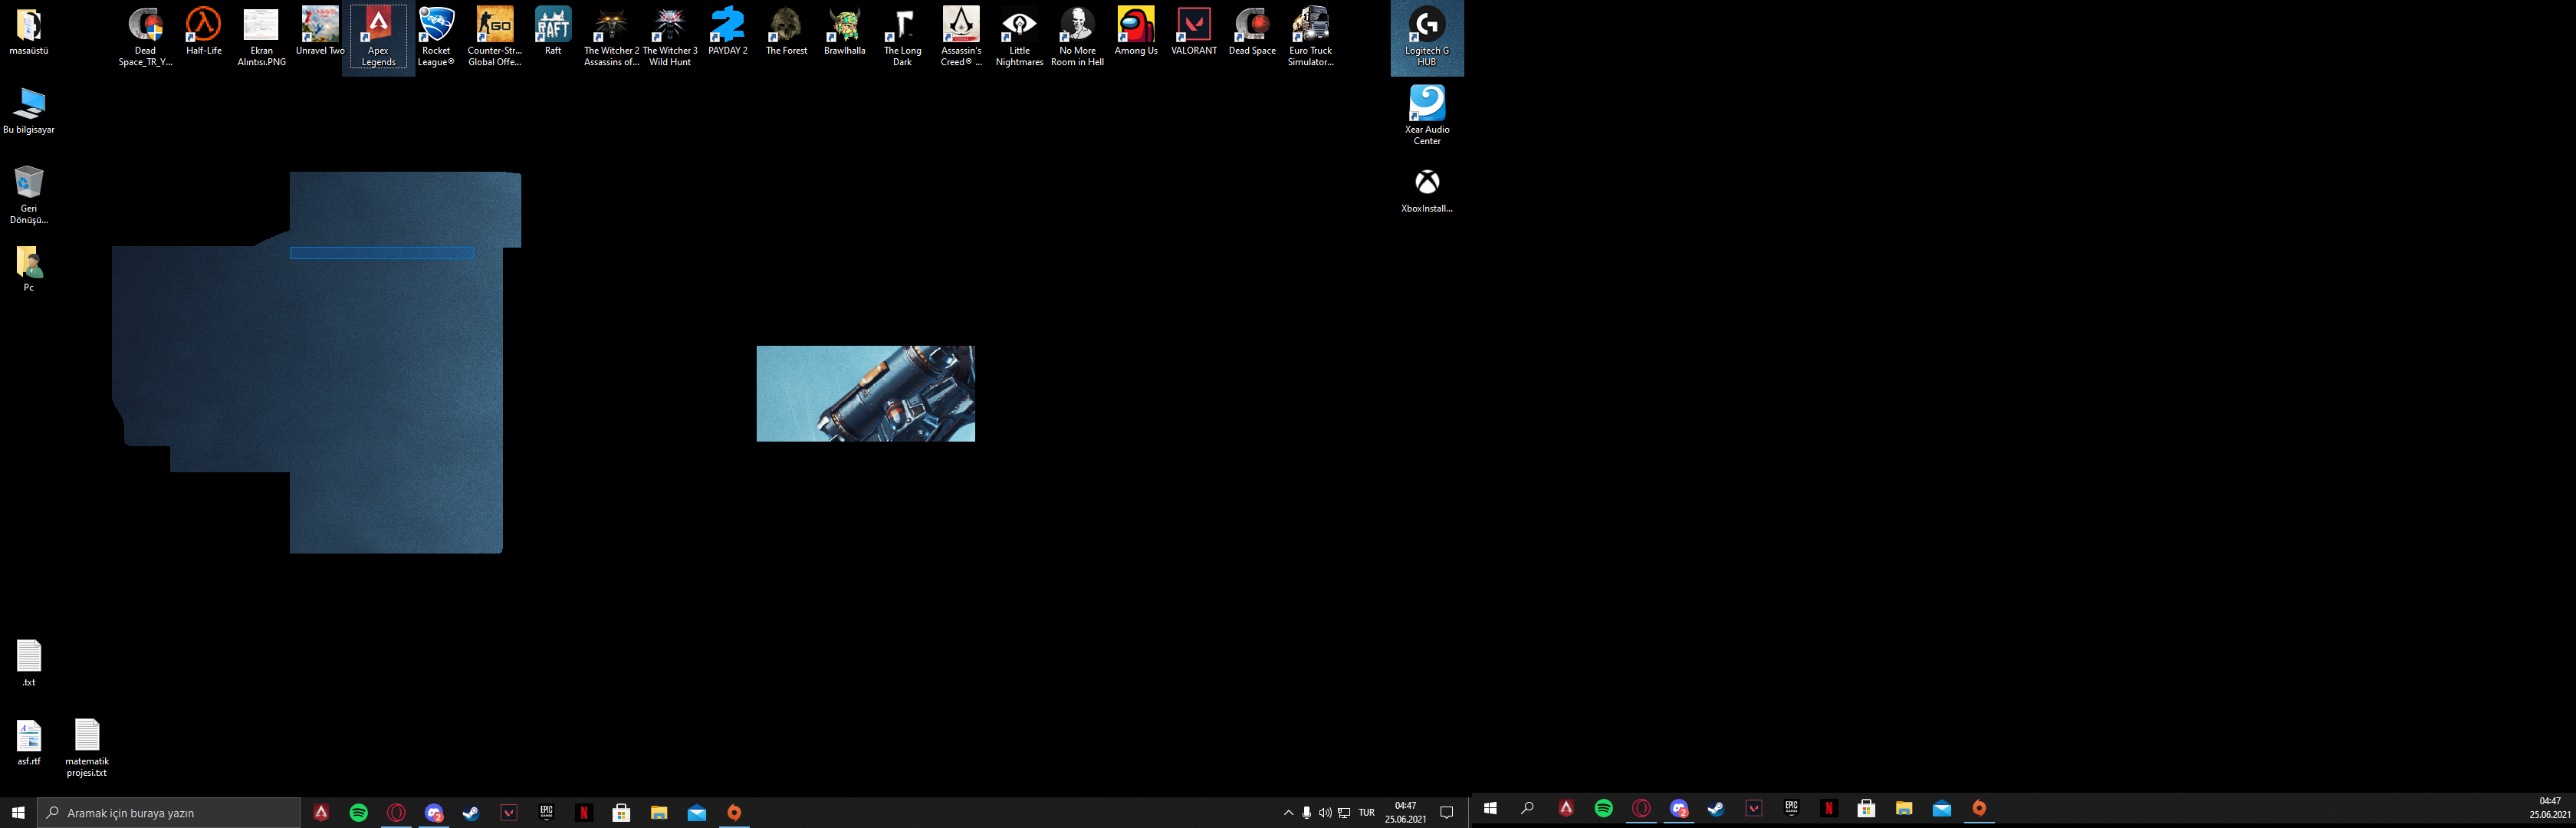
Task: Open the notification center icon
Action: point(1446,813)
